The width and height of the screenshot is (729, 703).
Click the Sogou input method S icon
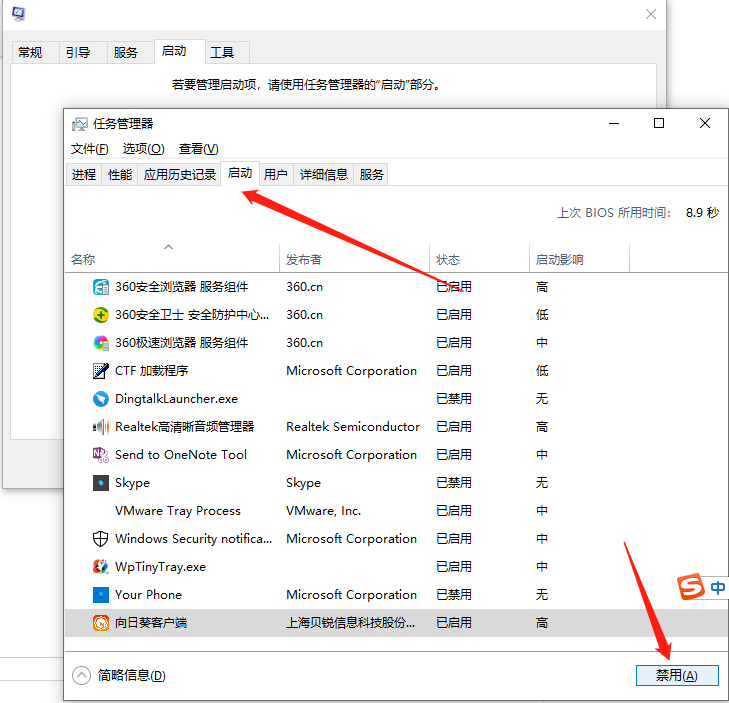[691, 586]
